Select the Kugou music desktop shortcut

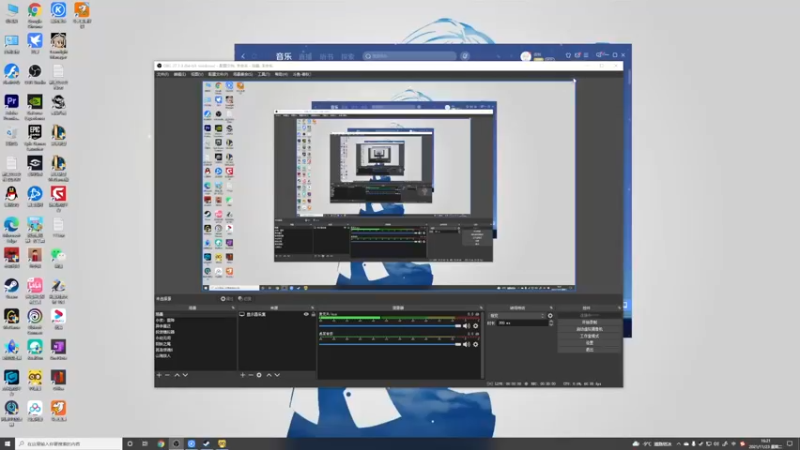(x=58, y=13)
